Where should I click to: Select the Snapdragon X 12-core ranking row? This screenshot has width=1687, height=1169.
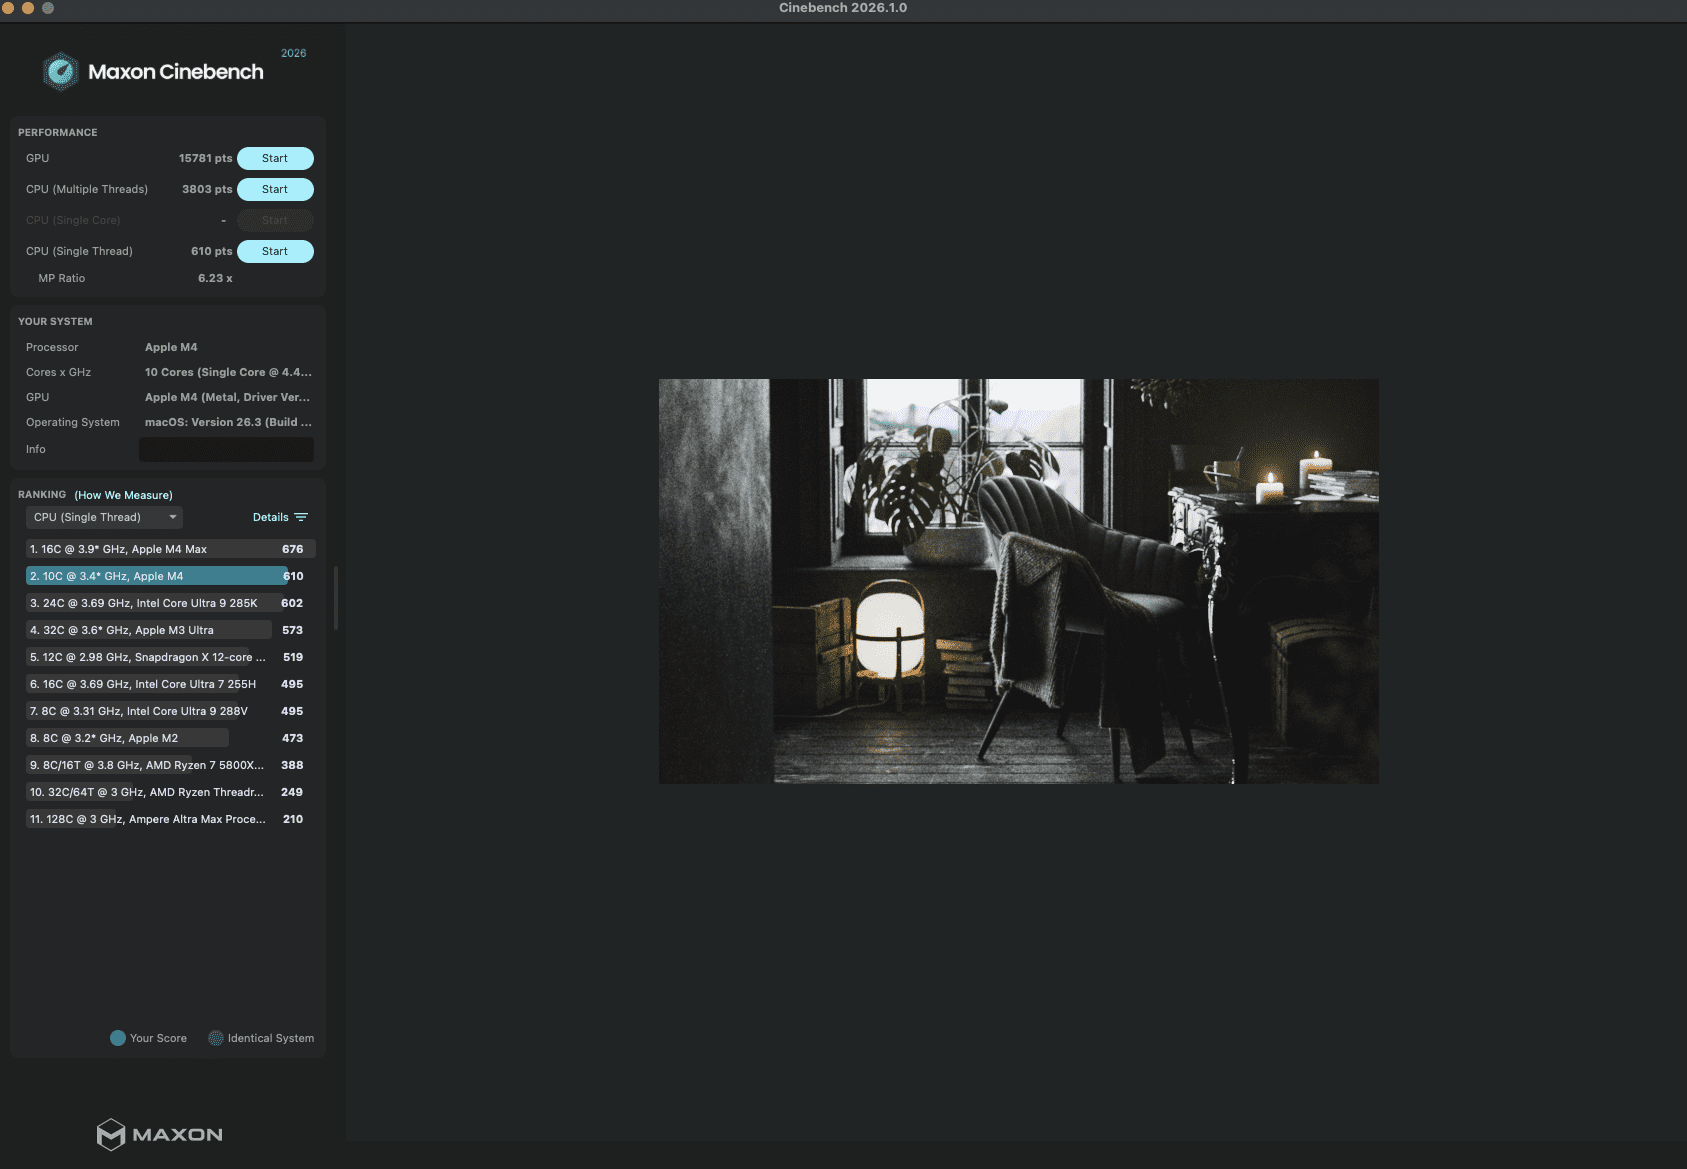[170, 657]
